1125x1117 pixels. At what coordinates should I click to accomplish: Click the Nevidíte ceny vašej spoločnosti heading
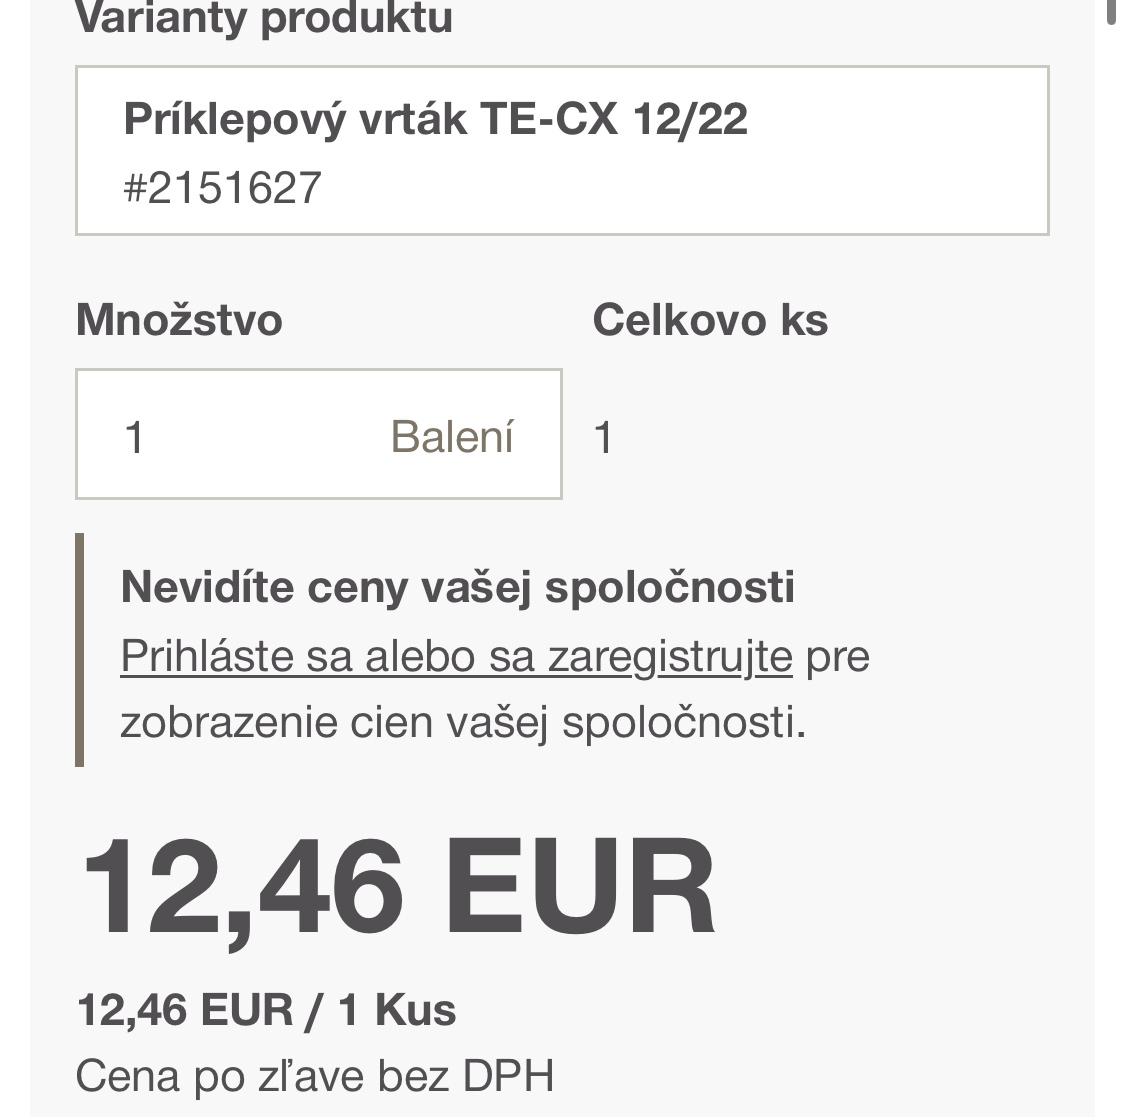457,587
